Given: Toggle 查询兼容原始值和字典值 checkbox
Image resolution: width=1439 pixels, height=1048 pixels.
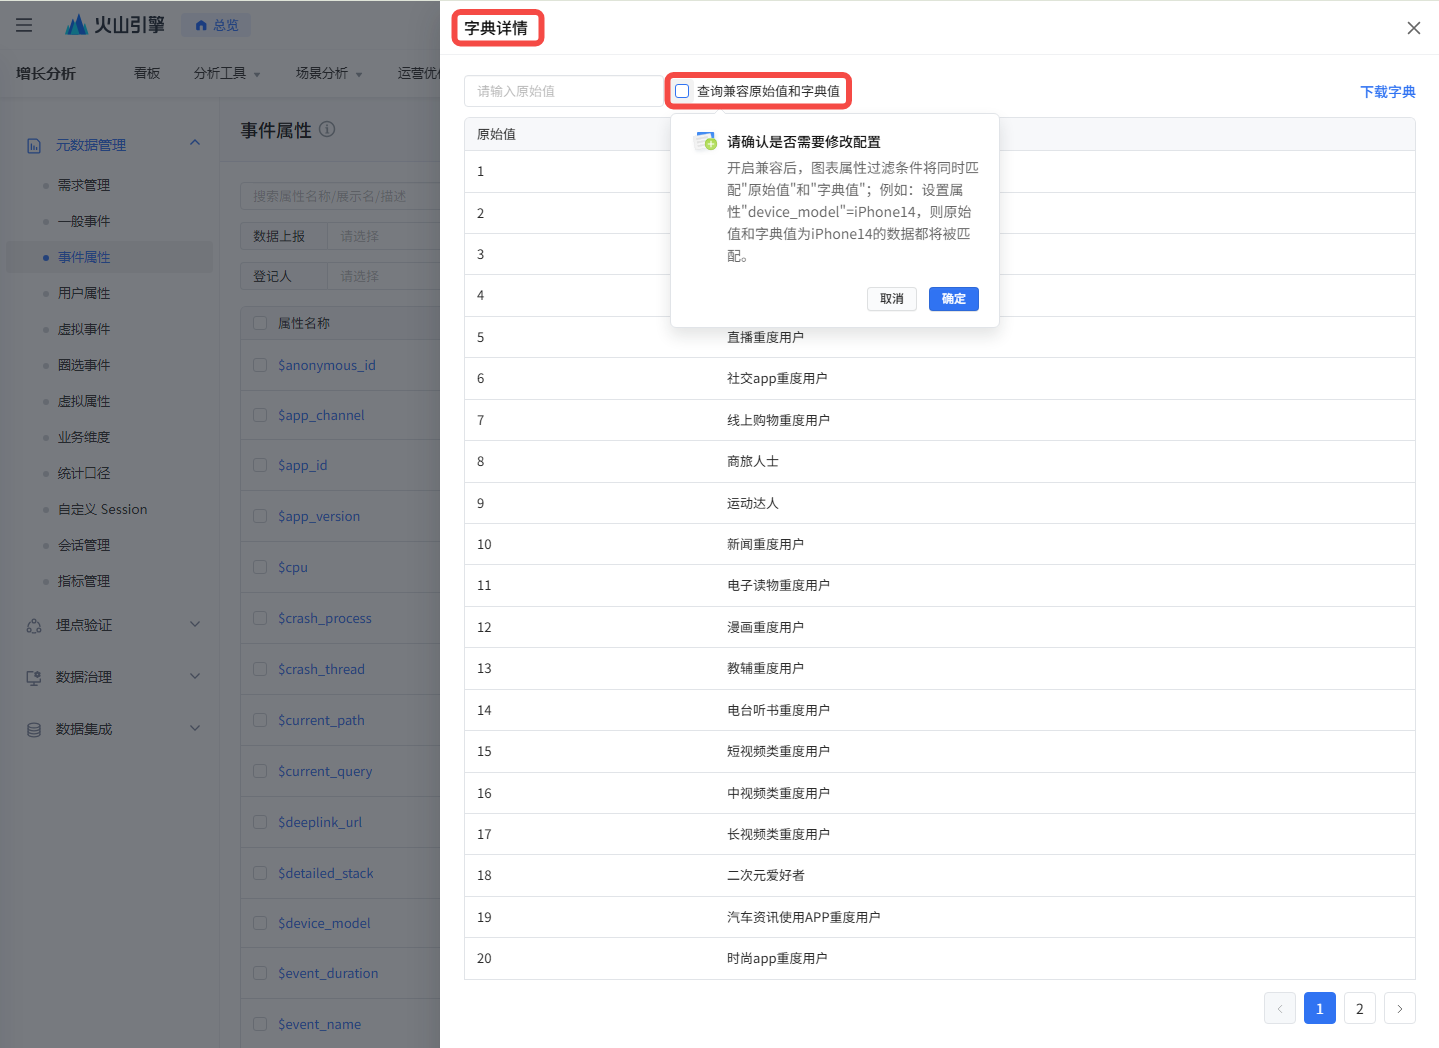Looking at the screenshot, I should (682, 91).
